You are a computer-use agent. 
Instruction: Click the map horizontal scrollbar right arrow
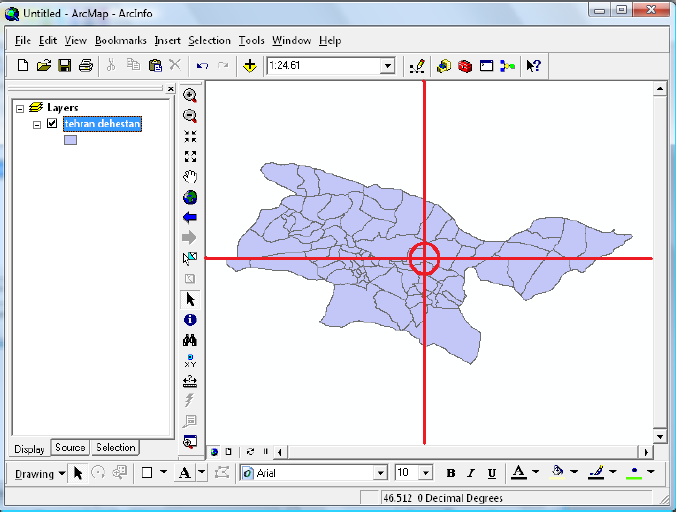(646, 452)
